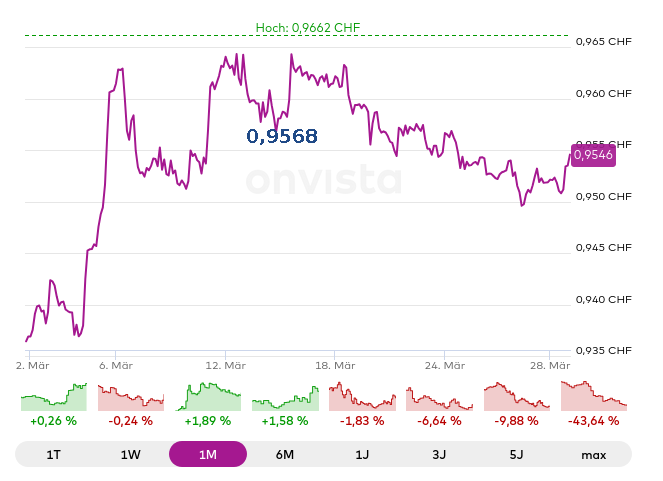Select the 5J time range

(516, 454)
